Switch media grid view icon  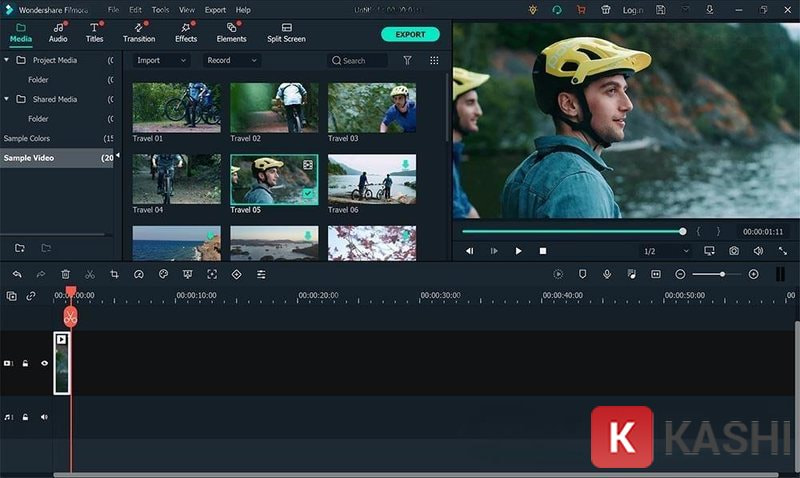[434, 60]
